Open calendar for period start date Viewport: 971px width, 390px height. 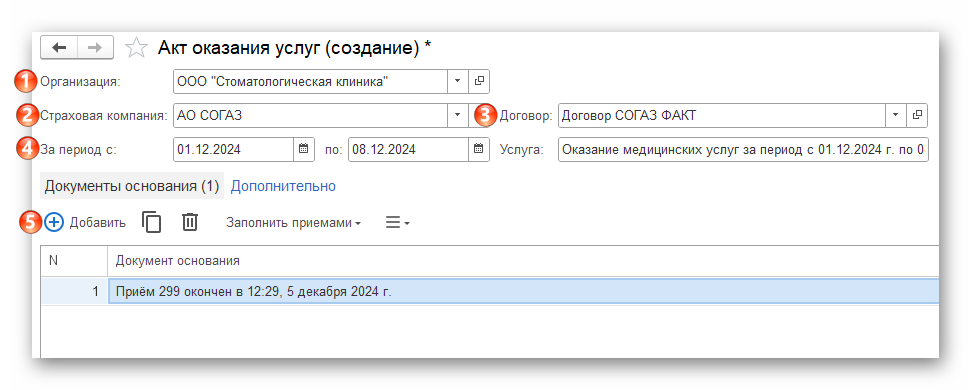tap(303, 149)
